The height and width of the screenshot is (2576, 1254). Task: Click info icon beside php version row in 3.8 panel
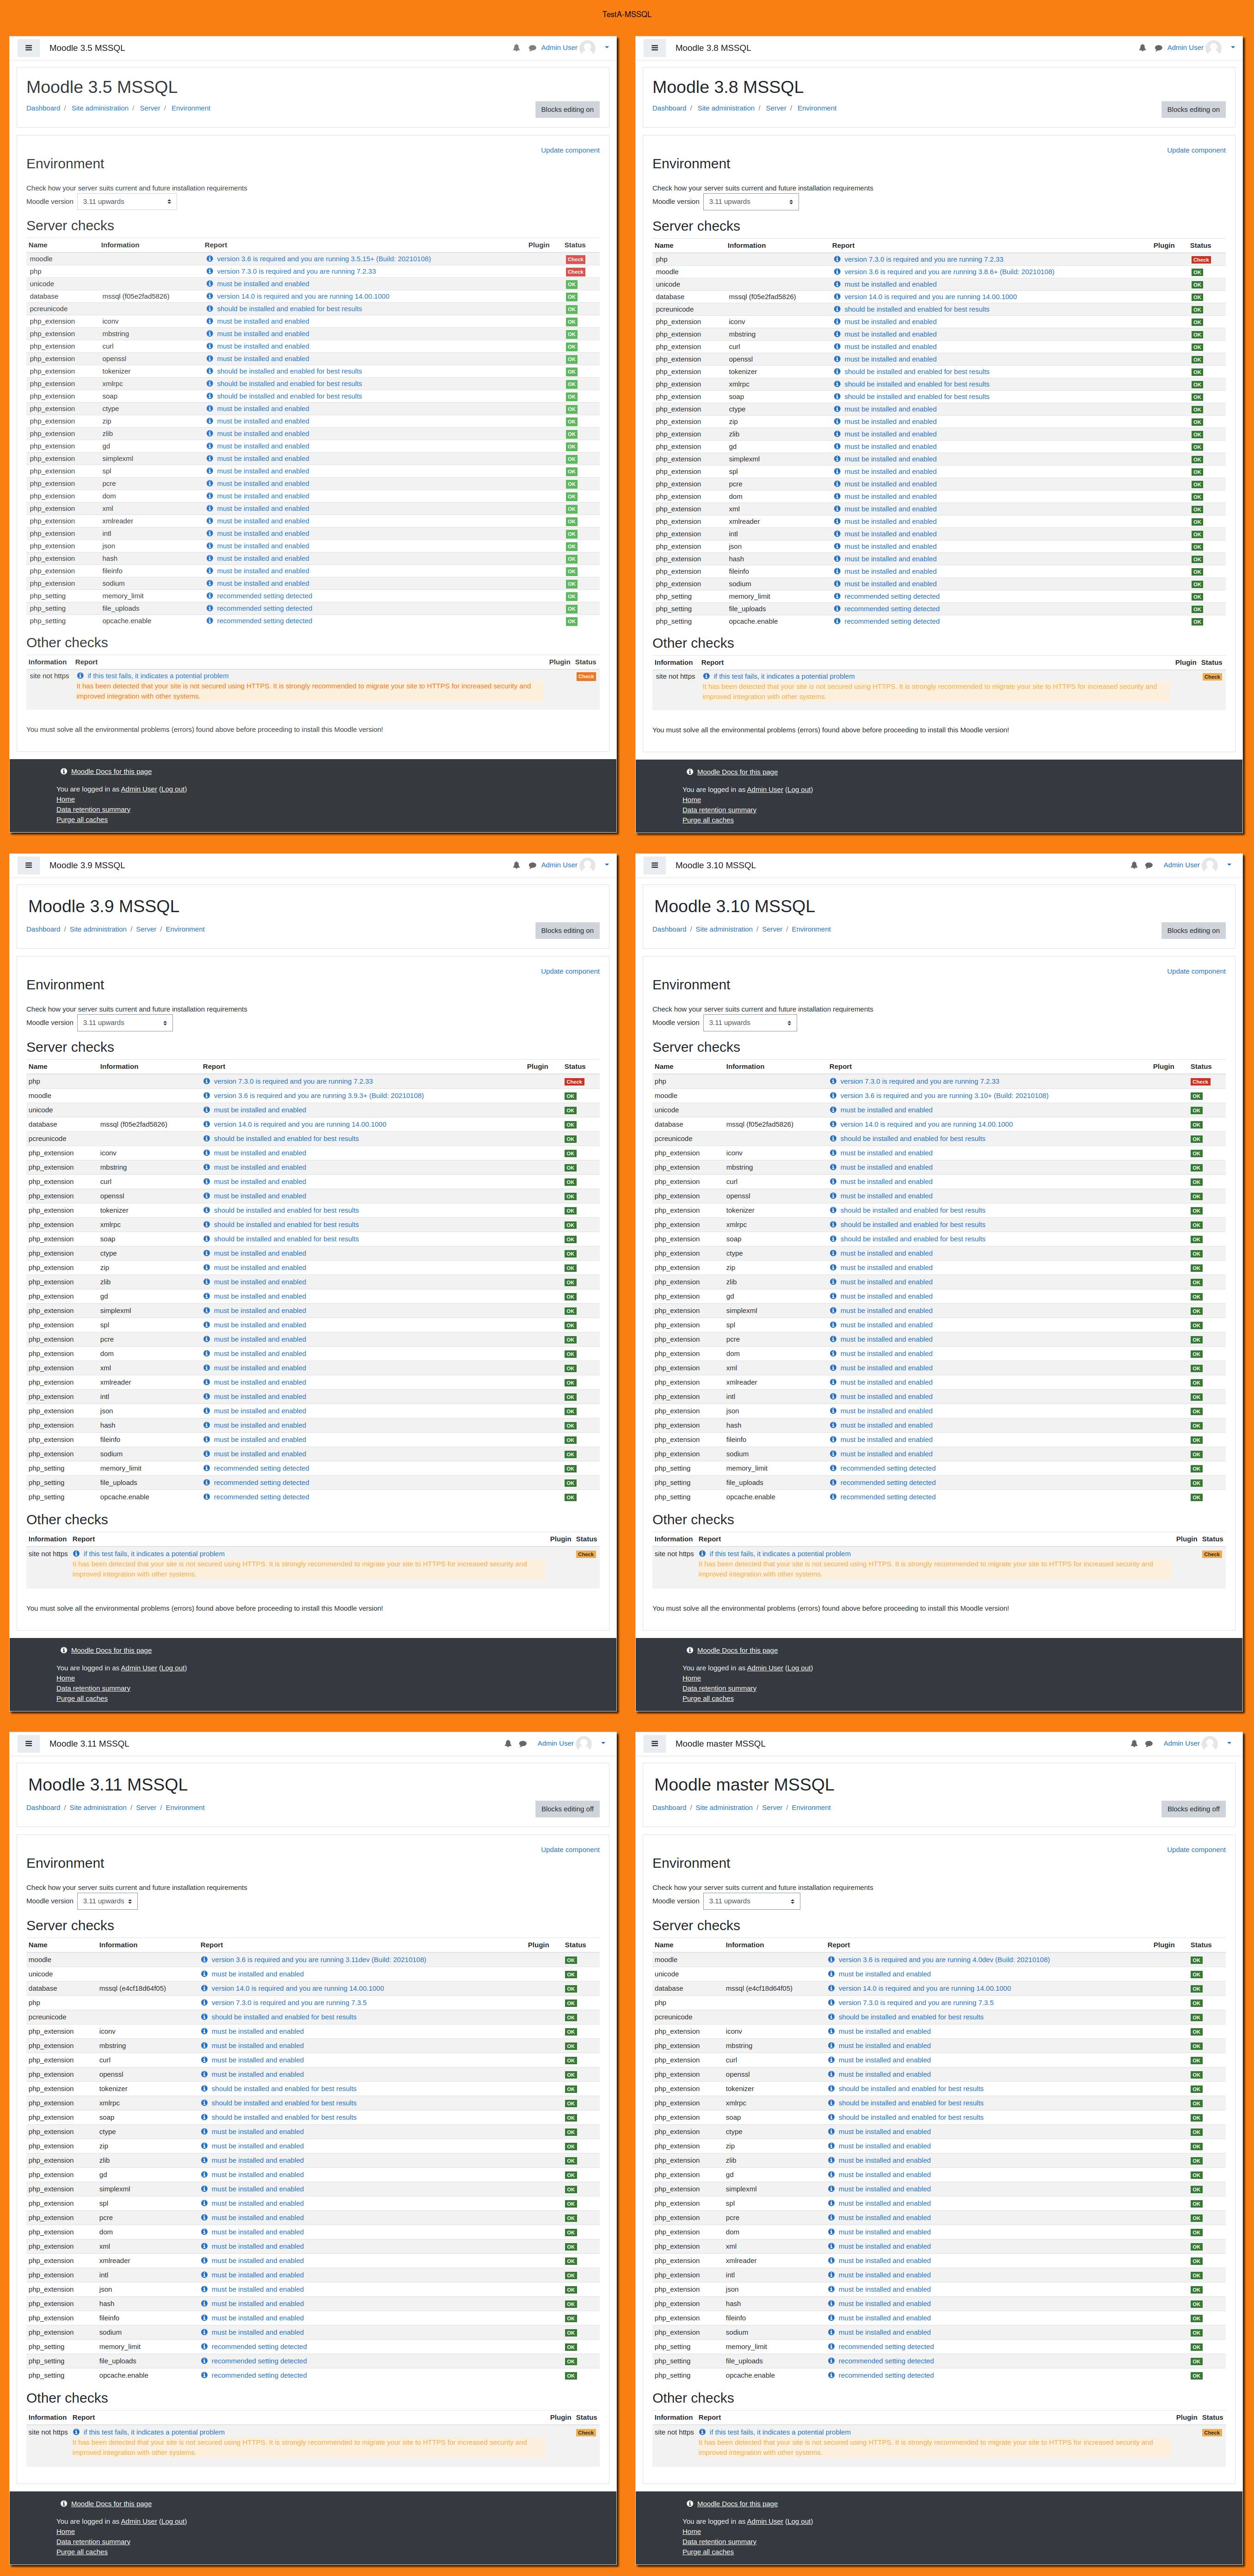click(837, 259)
